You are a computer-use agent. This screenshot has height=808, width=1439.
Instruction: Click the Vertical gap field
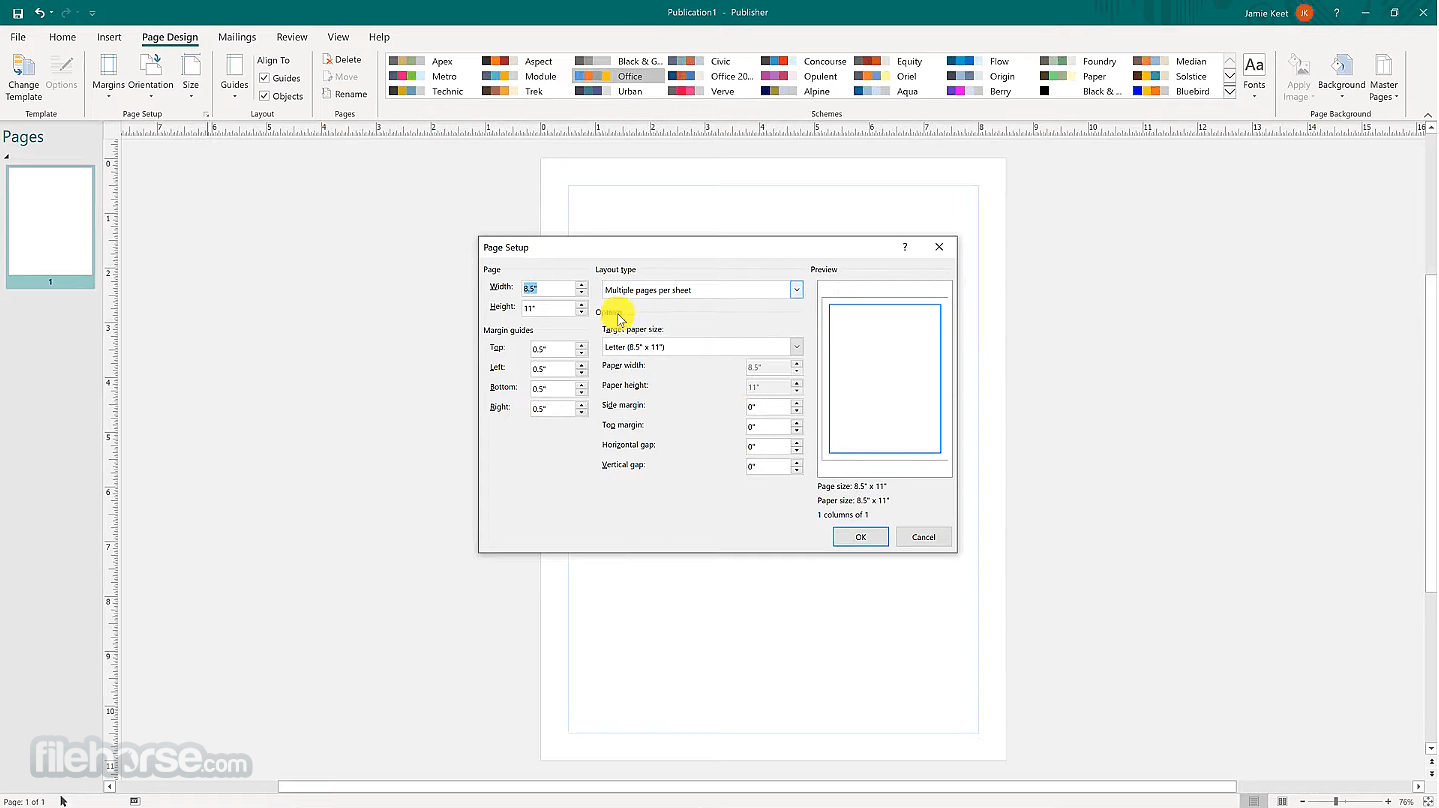(x=769, y=467)
